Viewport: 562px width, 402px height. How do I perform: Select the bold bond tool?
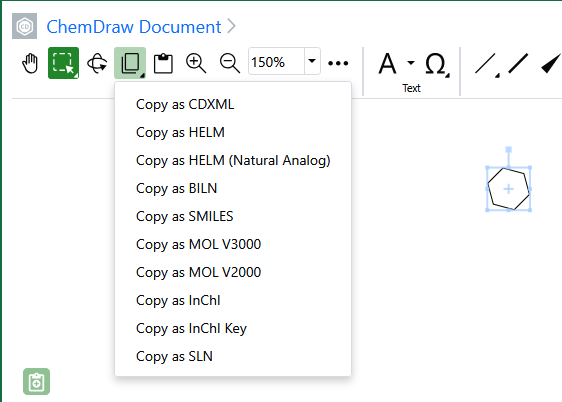tap(518, 63)
